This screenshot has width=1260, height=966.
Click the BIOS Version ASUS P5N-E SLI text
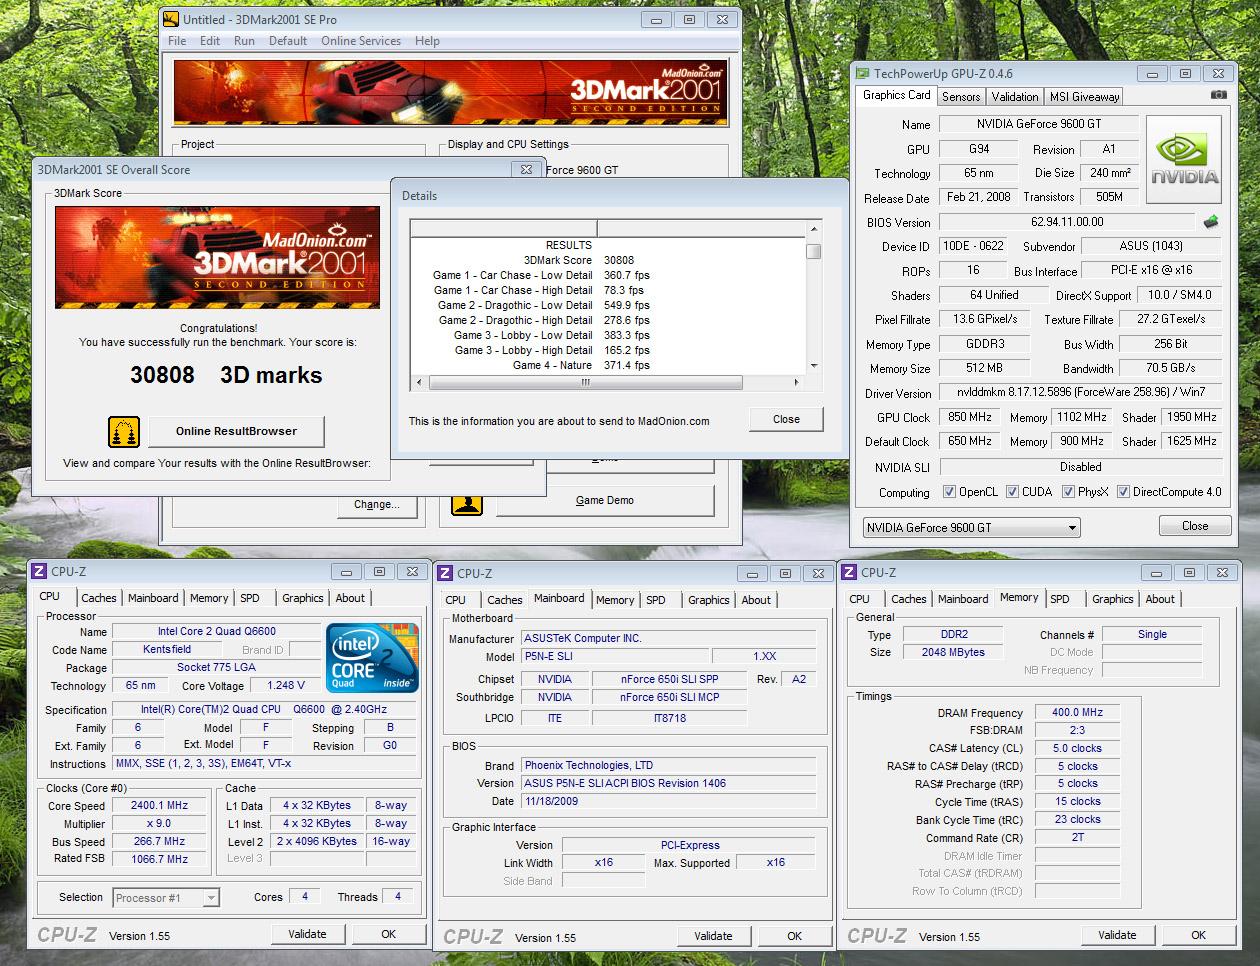(x=669, y=784)
